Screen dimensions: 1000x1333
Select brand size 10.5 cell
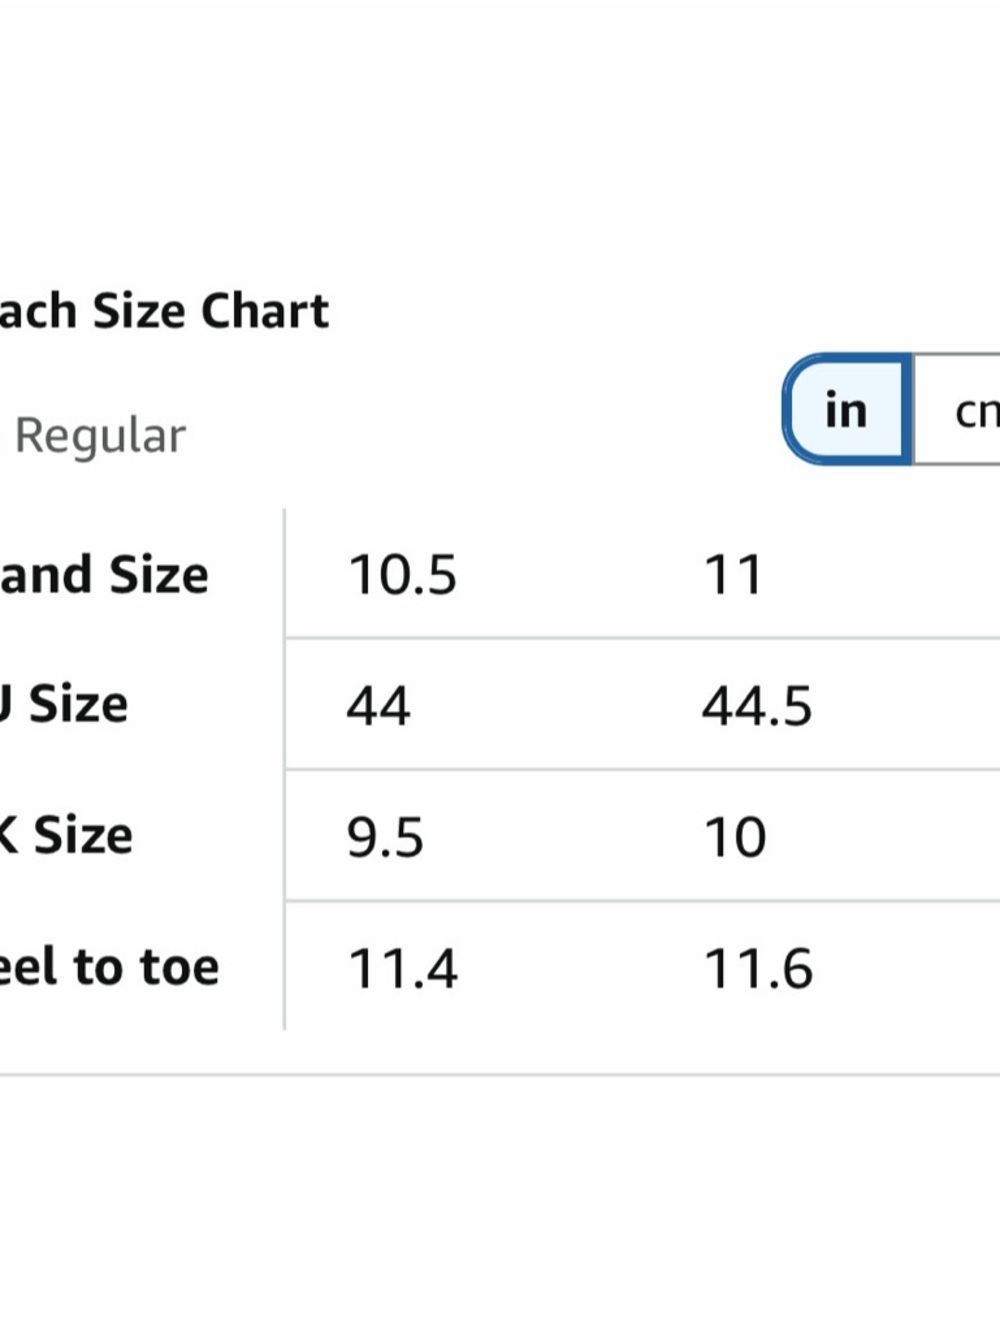402,575
